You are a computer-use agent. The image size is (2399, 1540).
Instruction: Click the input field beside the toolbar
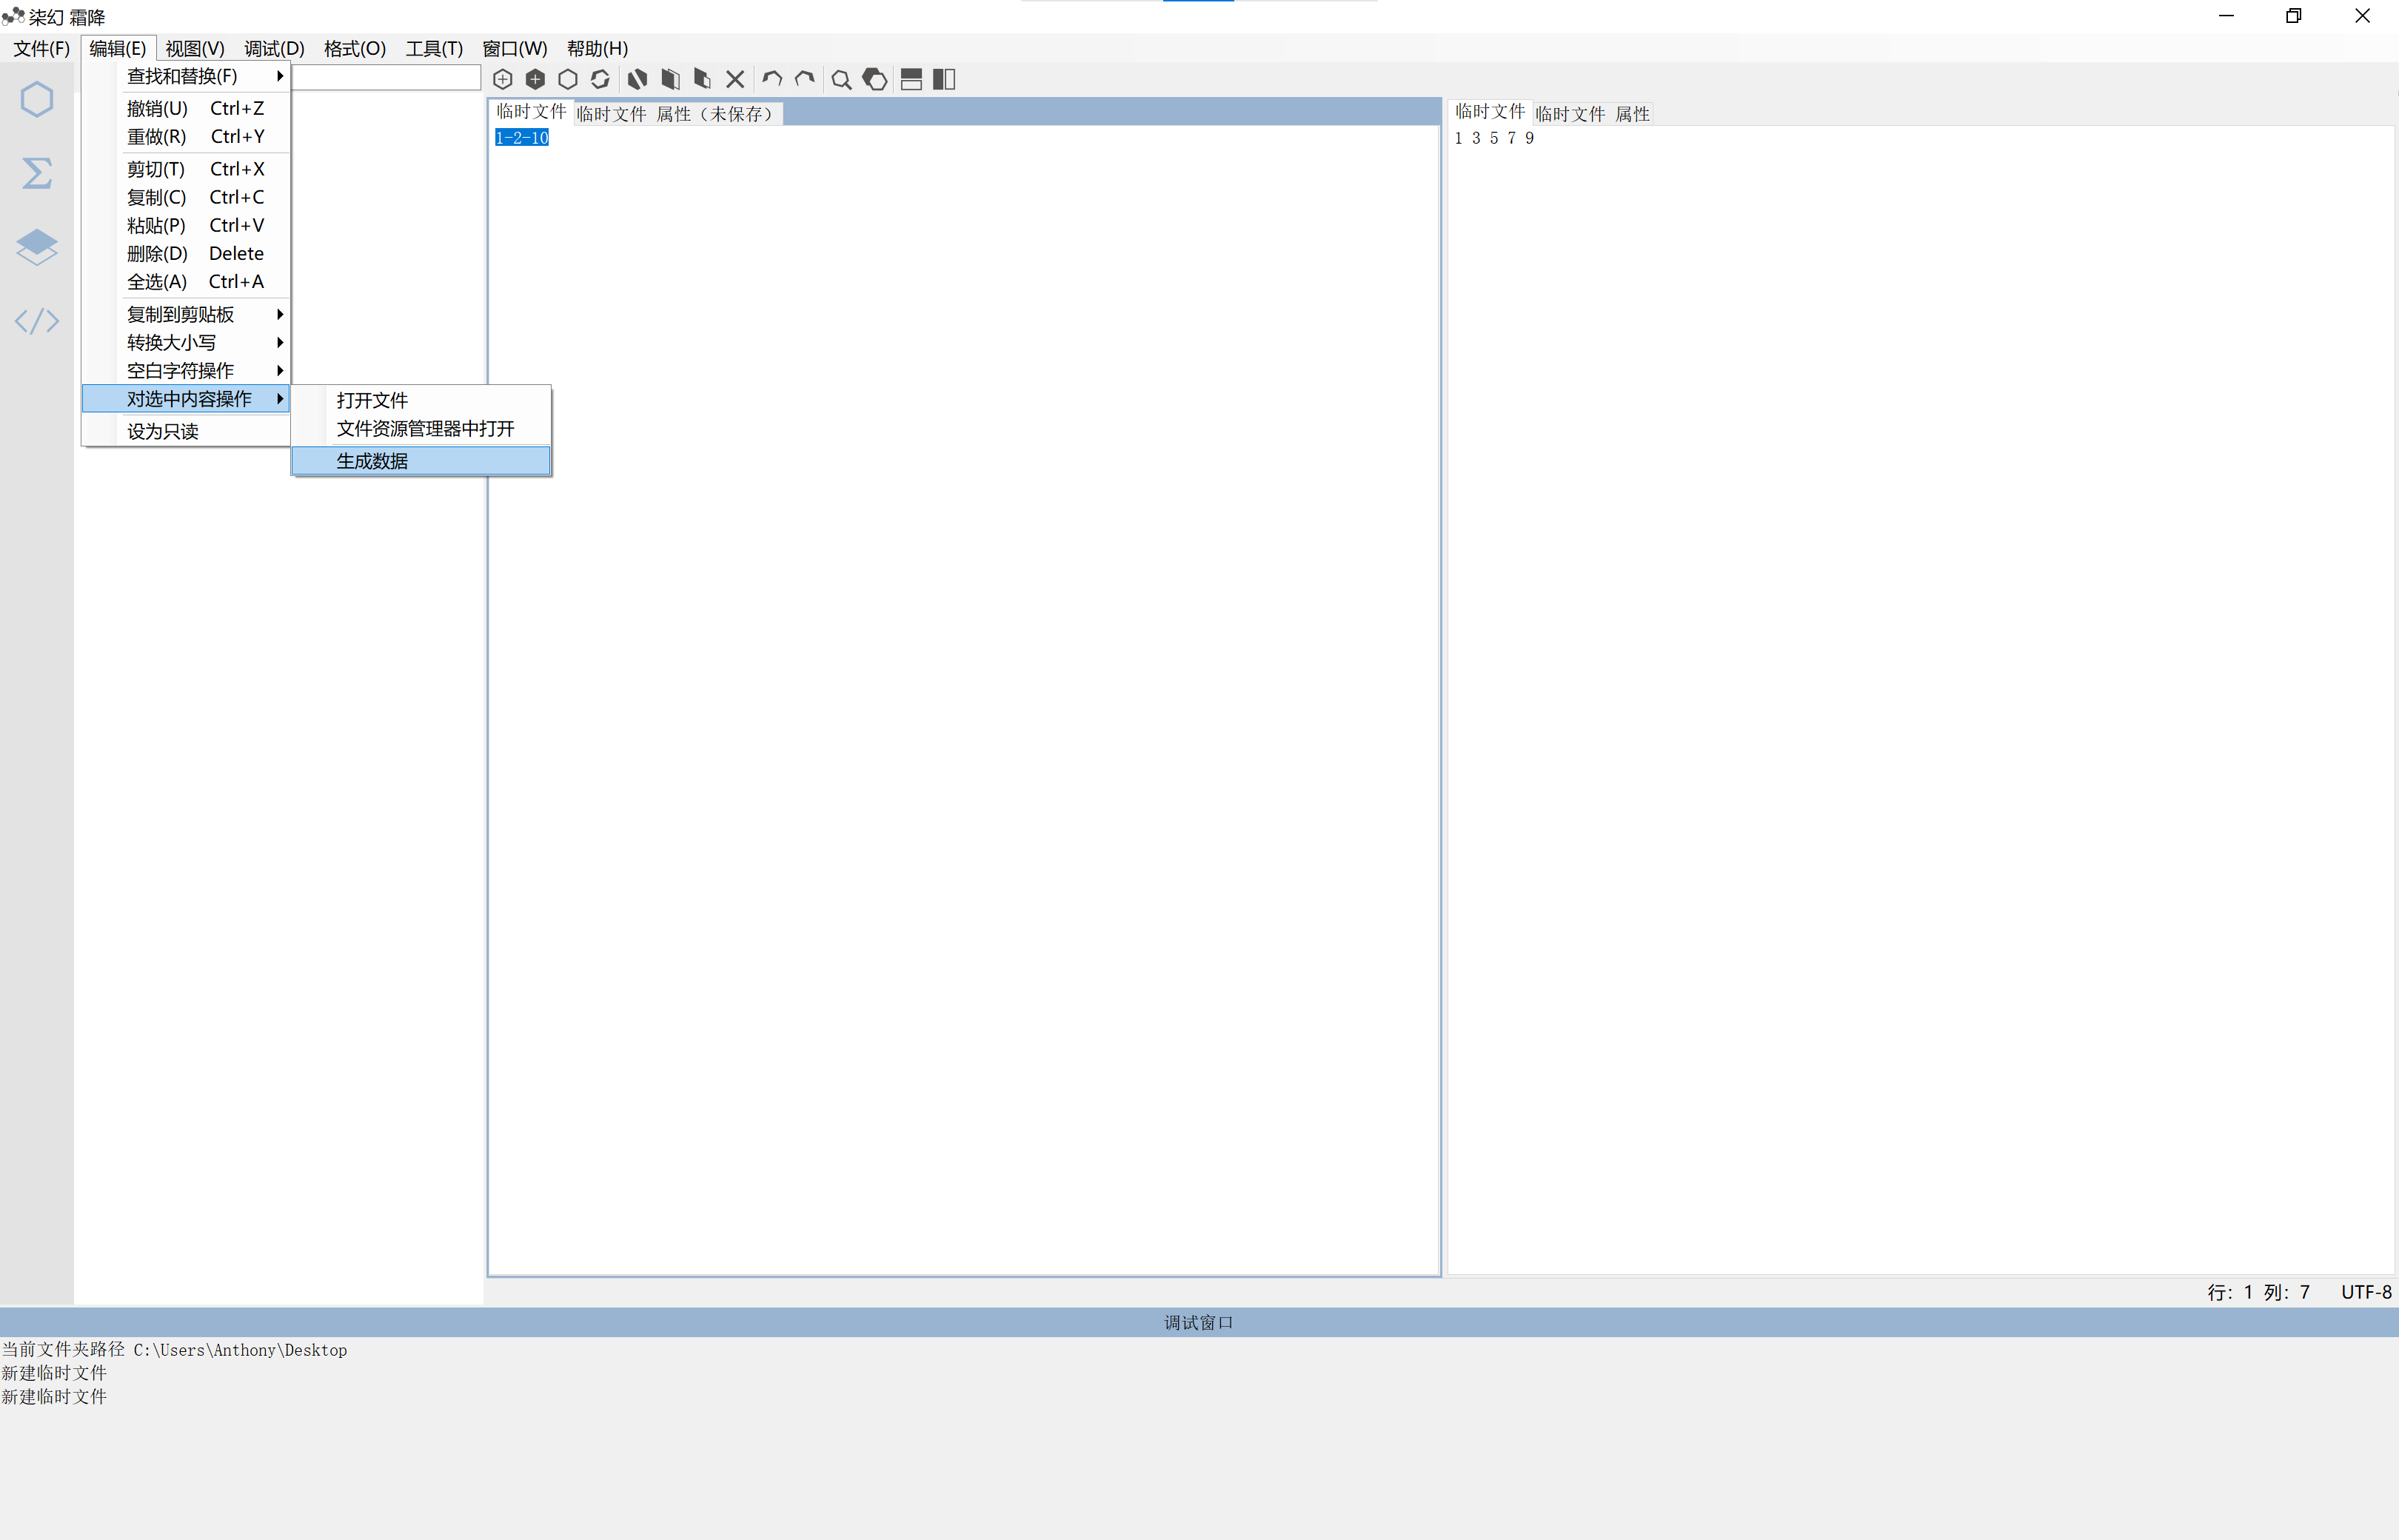(387, 77)
